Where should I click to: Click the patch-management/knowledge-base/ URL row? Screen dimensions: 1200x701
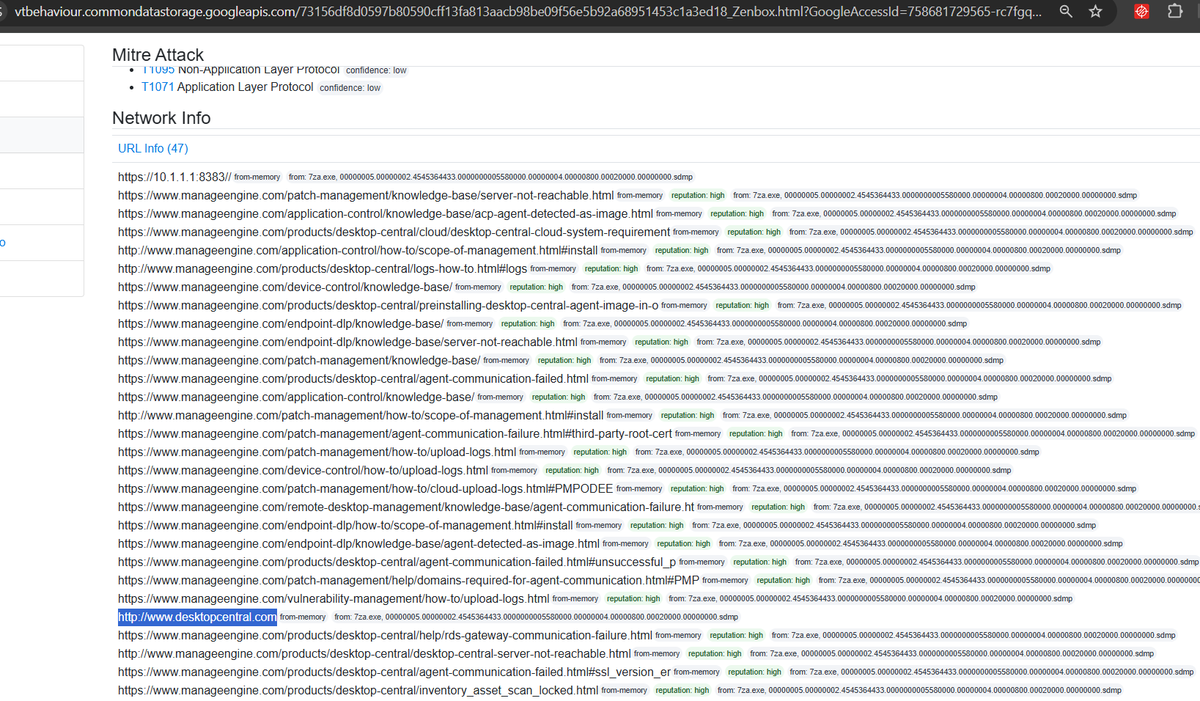click(x=299, y=360)
